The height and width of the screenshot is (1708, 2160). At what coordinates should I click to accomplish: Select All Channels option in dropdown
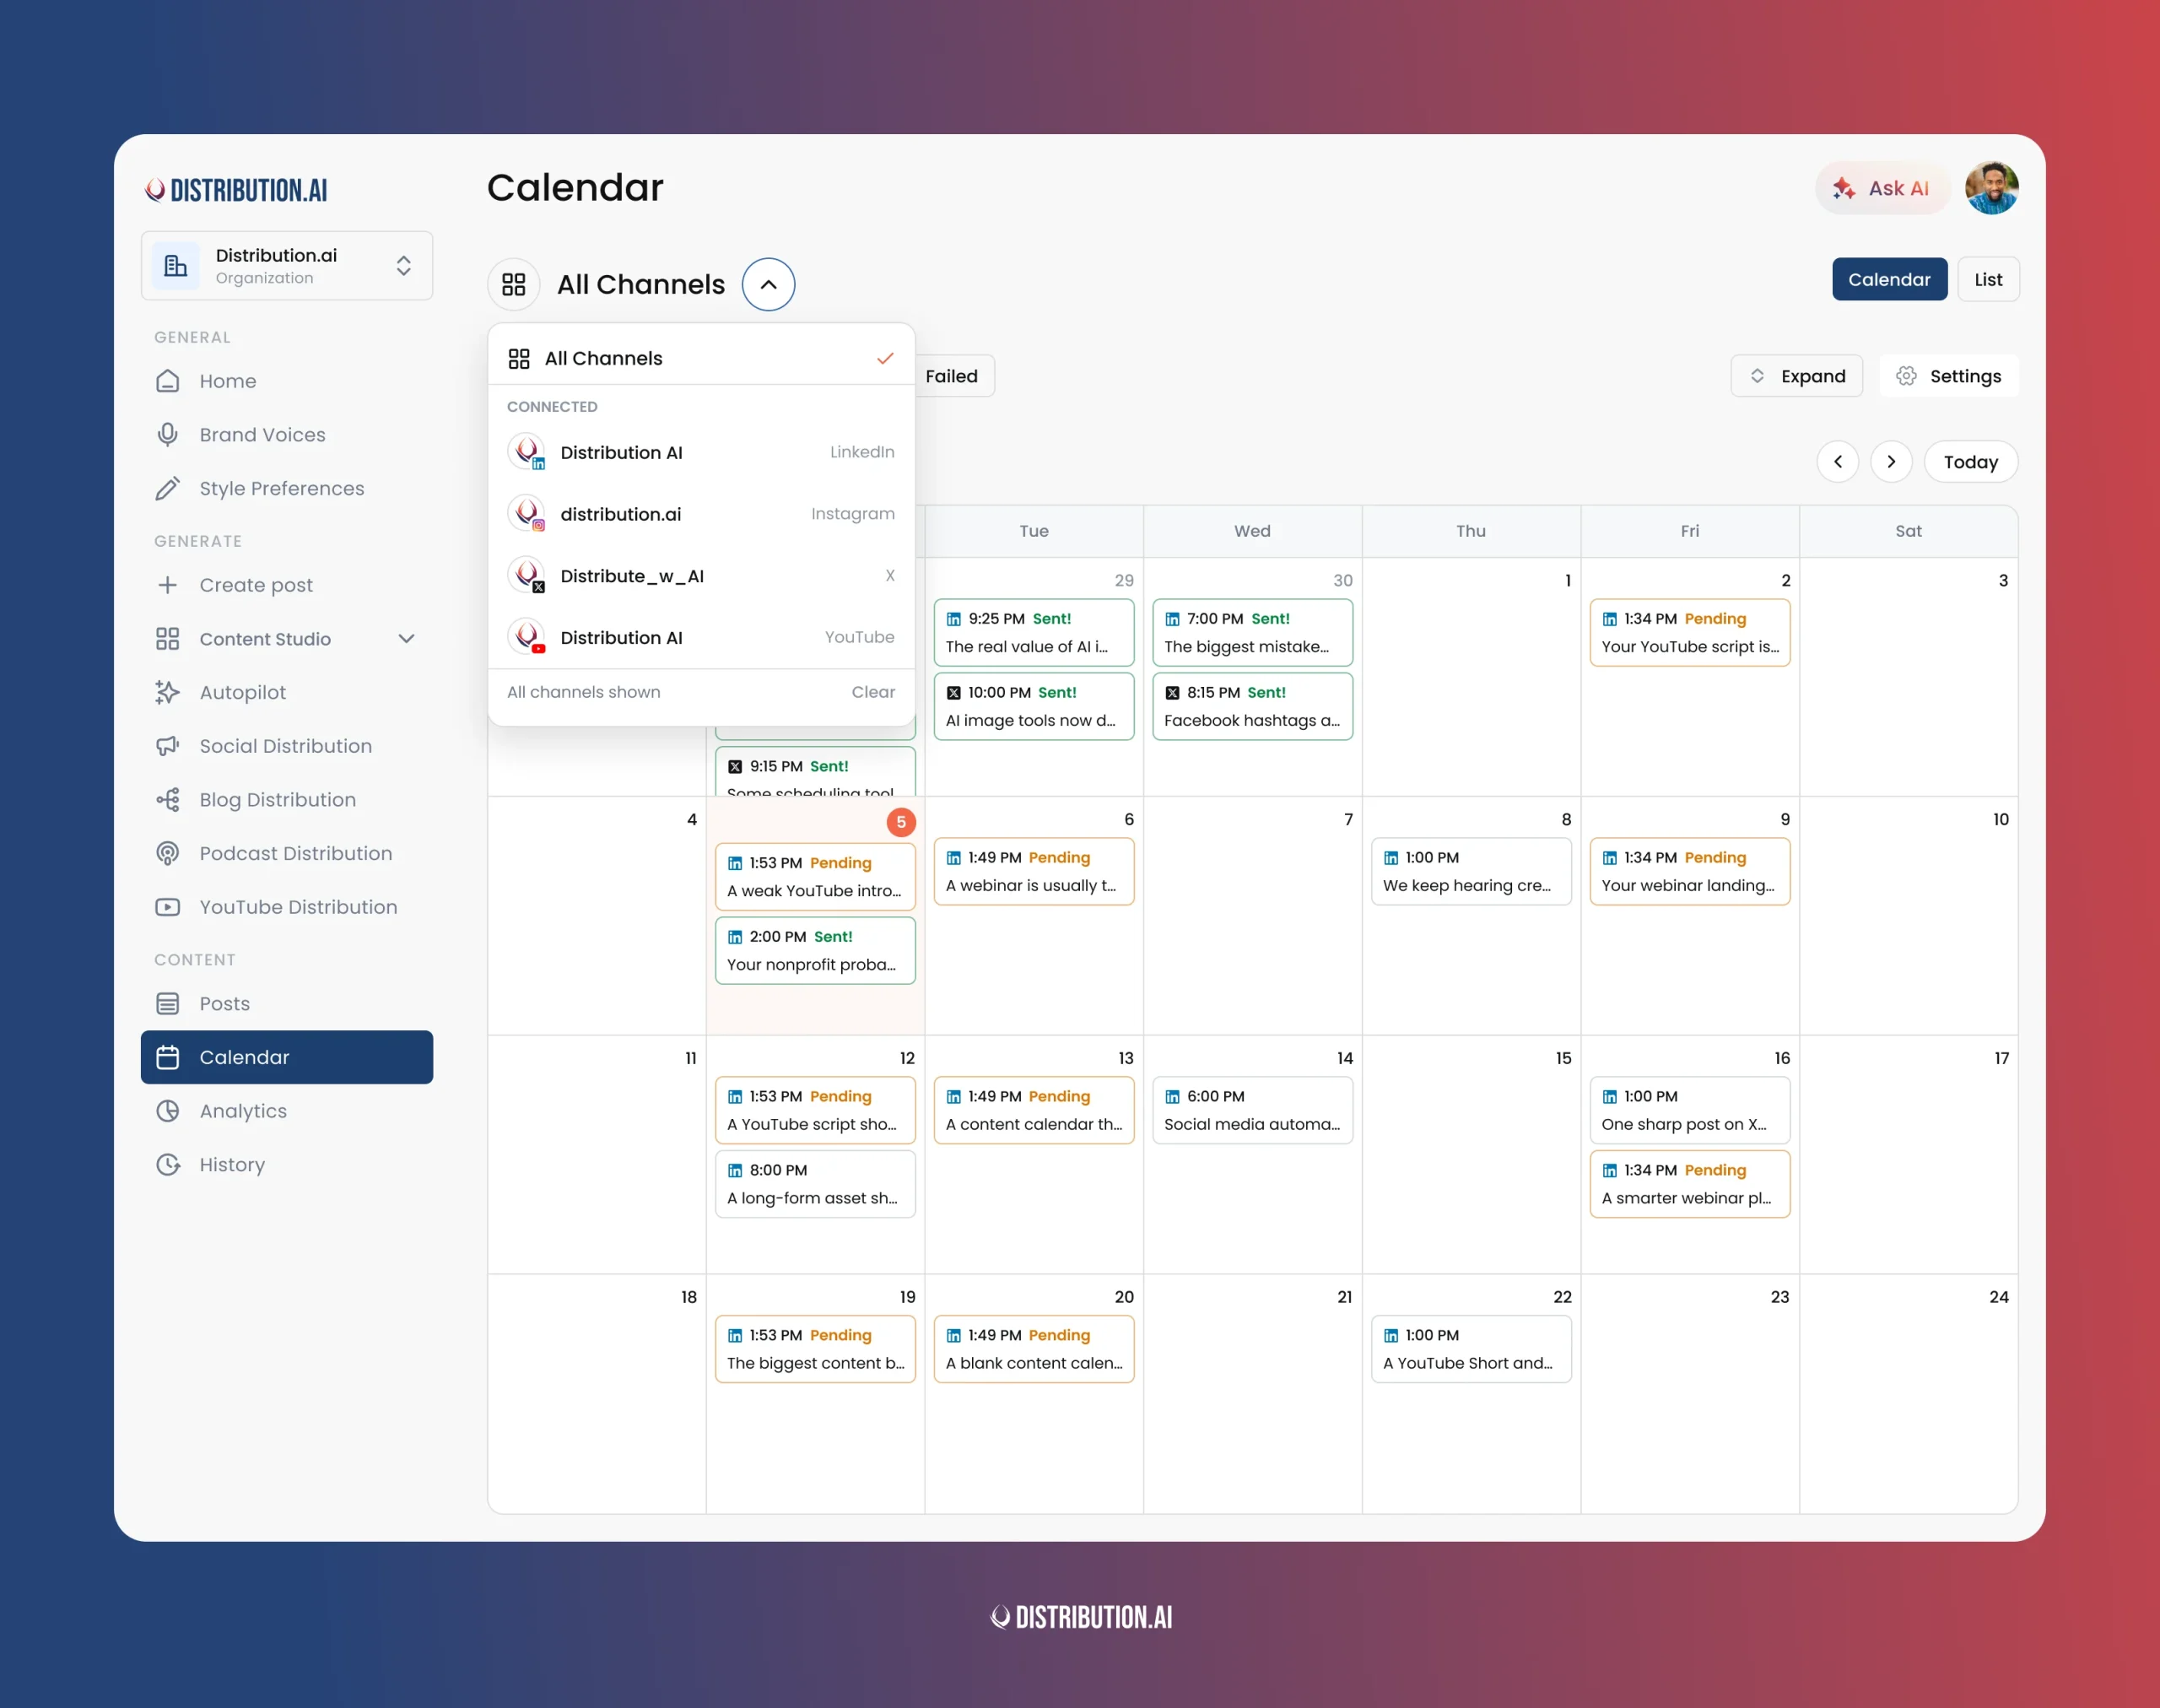701,358
